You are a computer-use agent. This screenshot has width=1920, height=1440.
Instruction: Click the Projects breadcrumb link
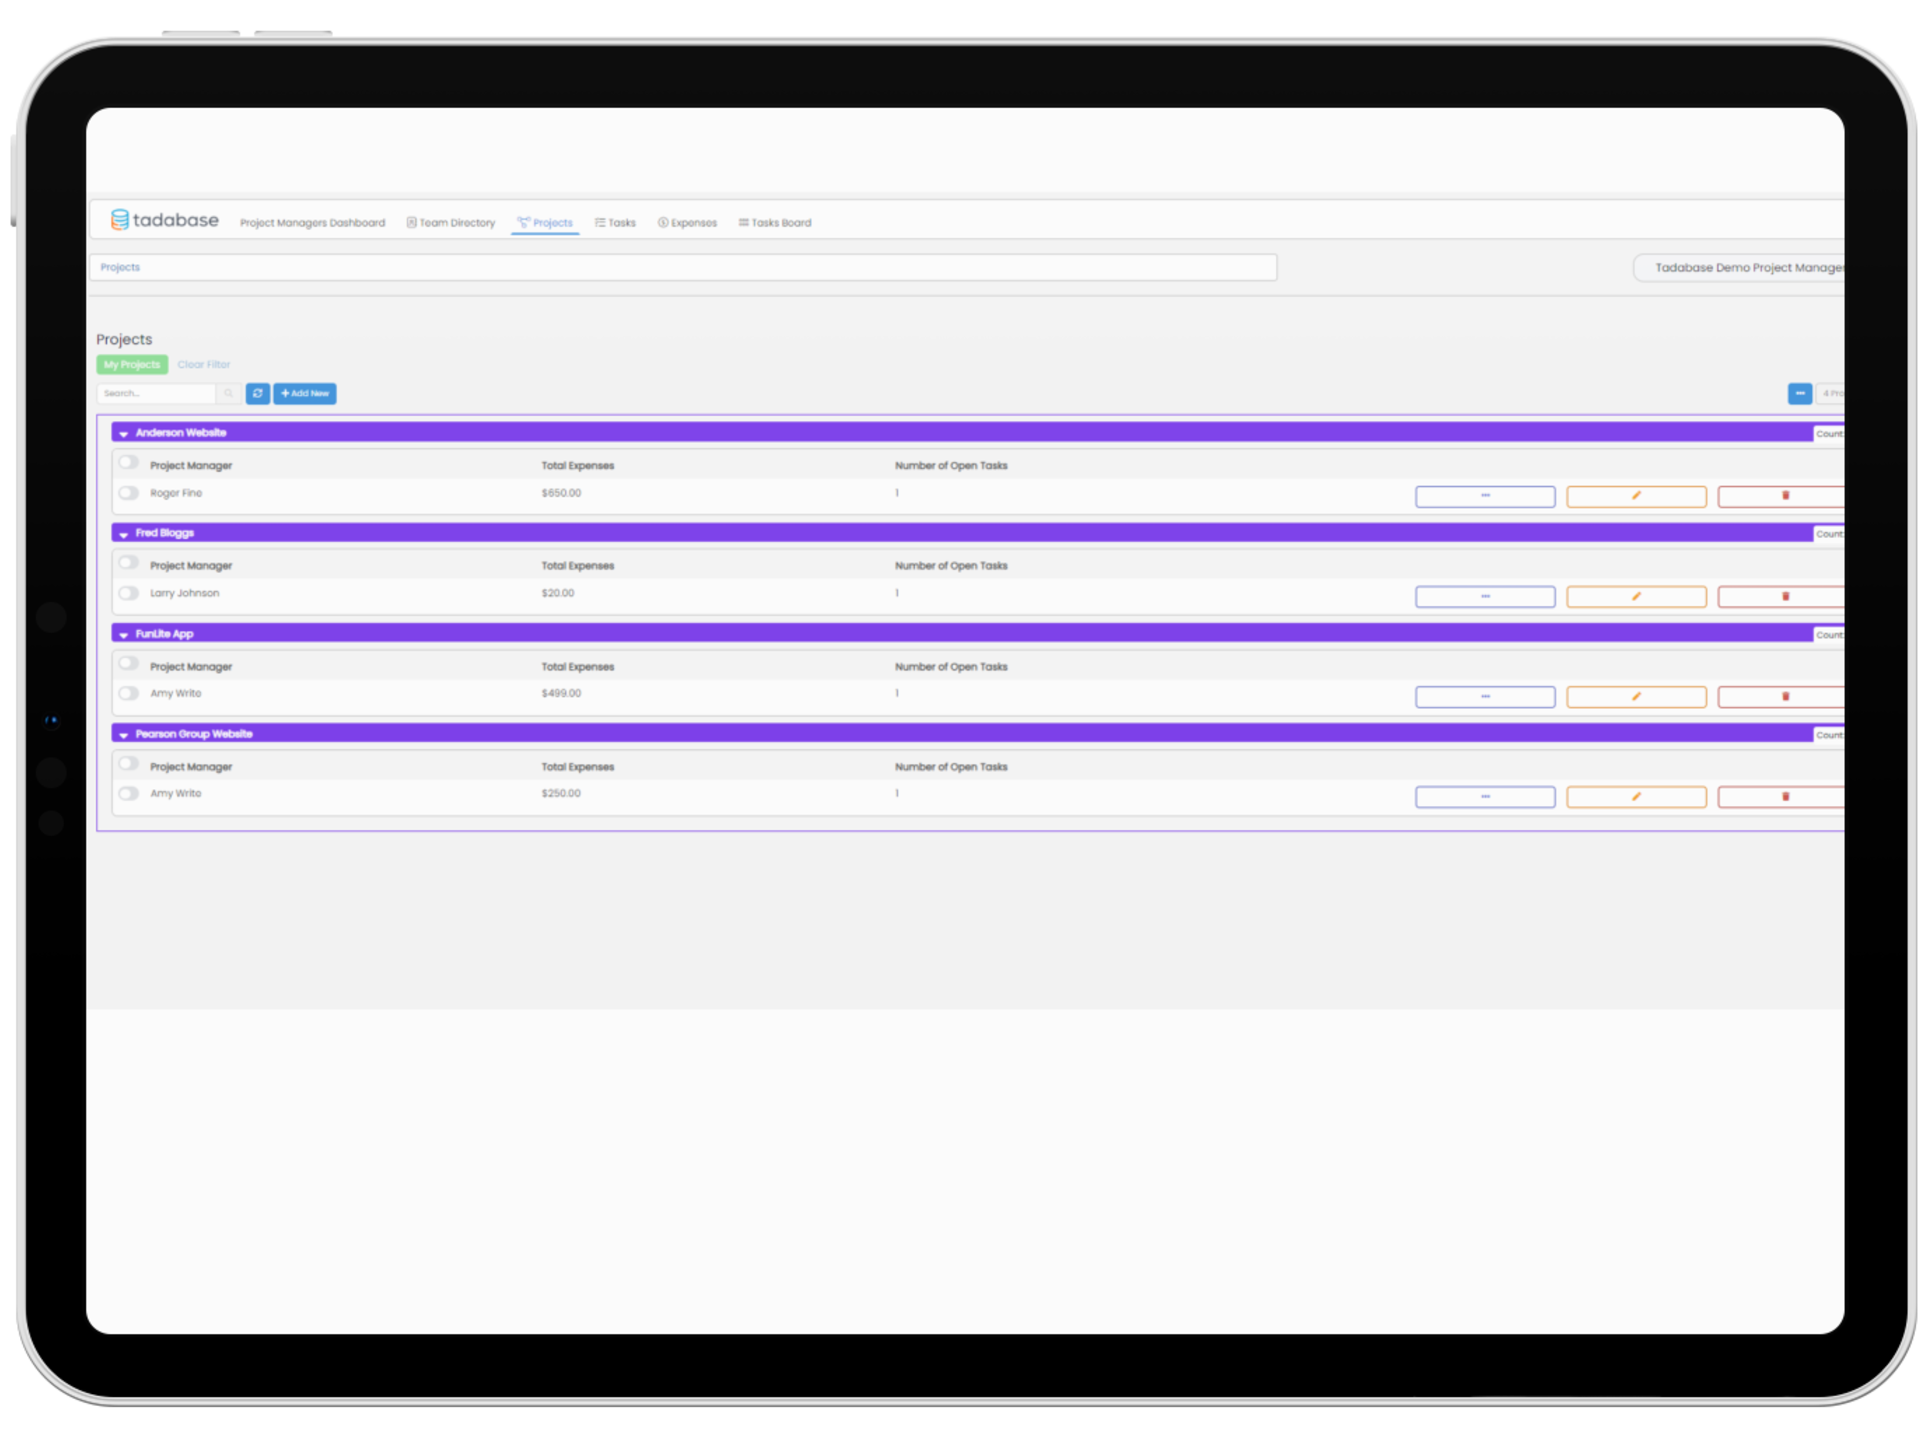point(120,267)
